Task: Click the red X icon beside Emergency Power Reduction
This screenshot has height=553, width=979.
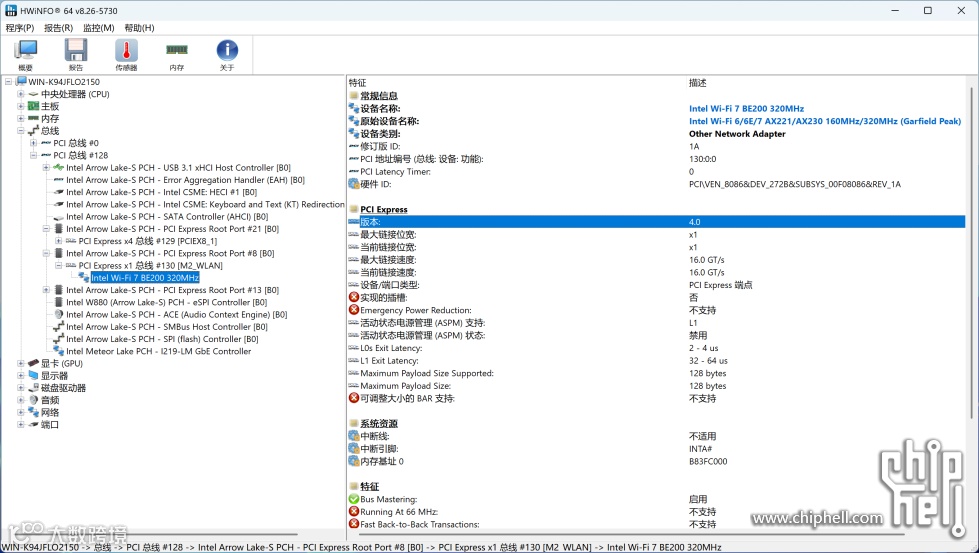Action: [x=354, y=310]
